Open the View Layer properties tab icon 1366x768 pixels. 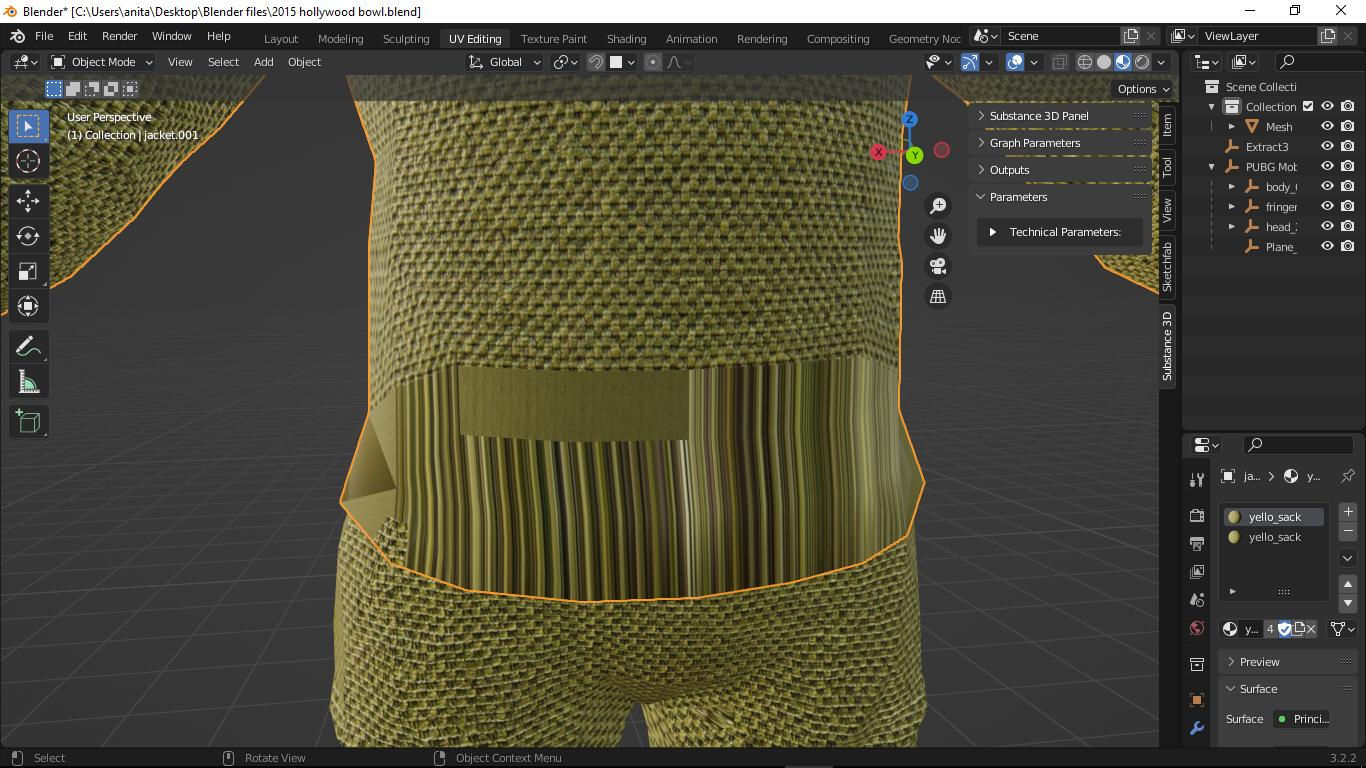click(1197, 572)
